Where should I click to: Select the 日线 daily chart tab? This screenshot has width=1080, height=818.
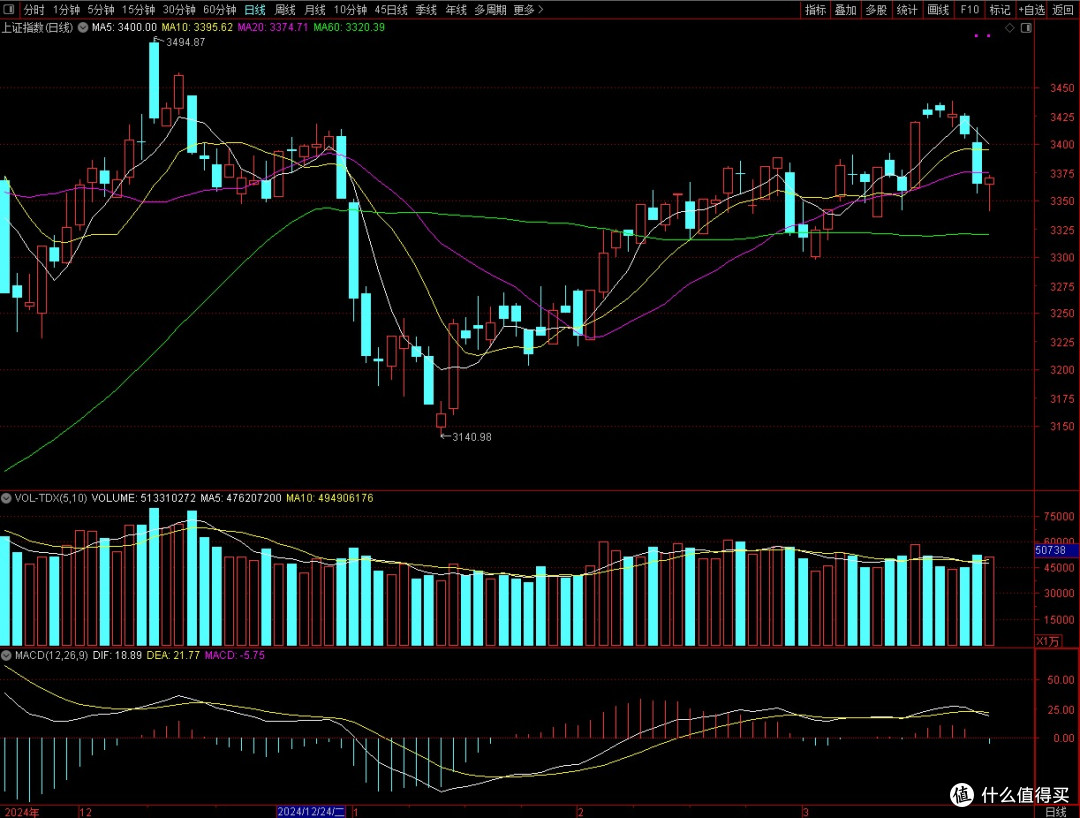coord(255,10)
